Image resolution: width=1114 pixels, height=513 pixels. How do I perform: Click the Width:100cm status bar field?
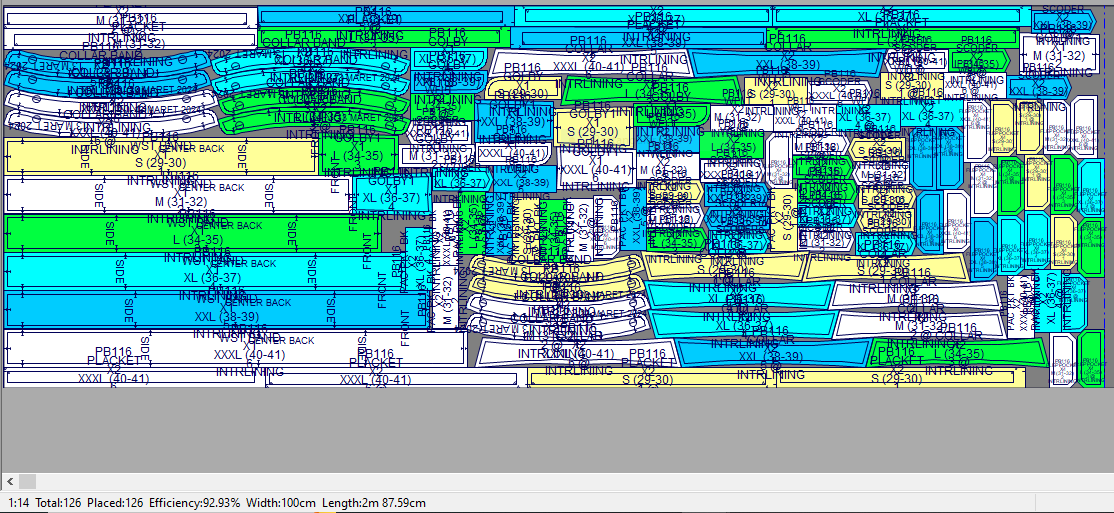283,503
